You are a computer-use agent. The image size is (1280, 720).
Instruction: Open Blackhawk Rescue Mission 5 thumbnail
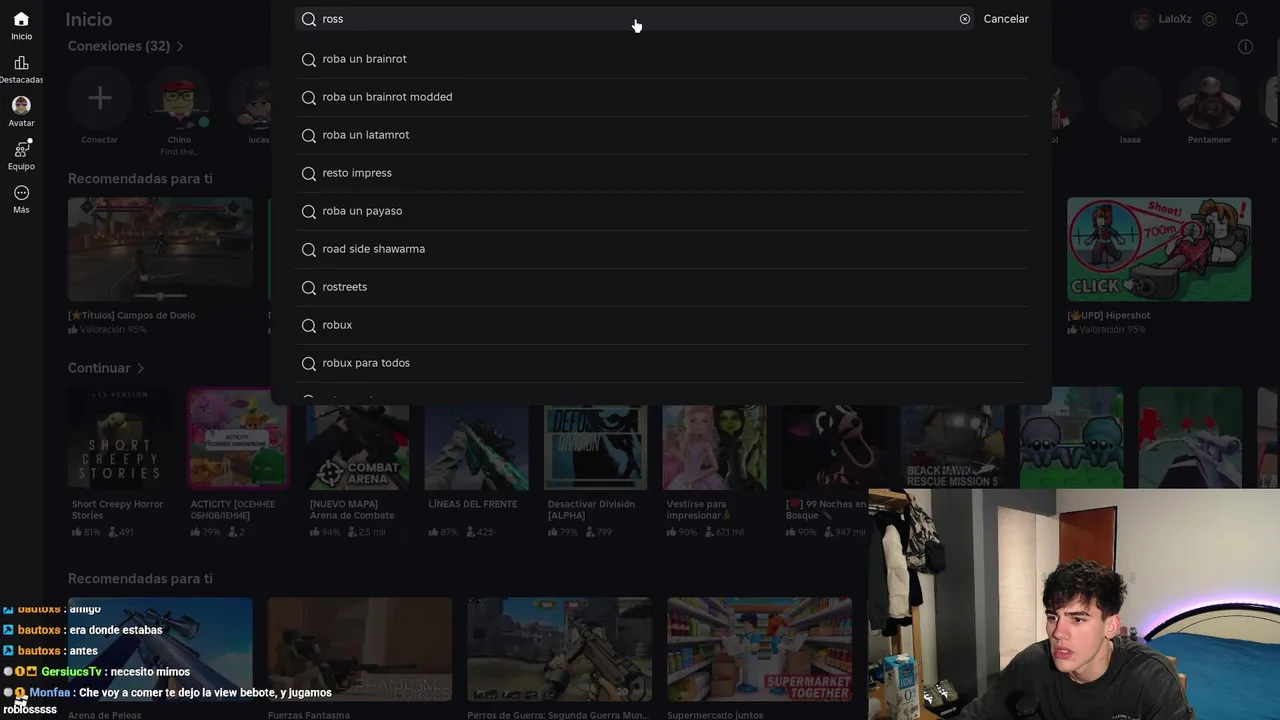pyautogui.click(x=952, y=439)
